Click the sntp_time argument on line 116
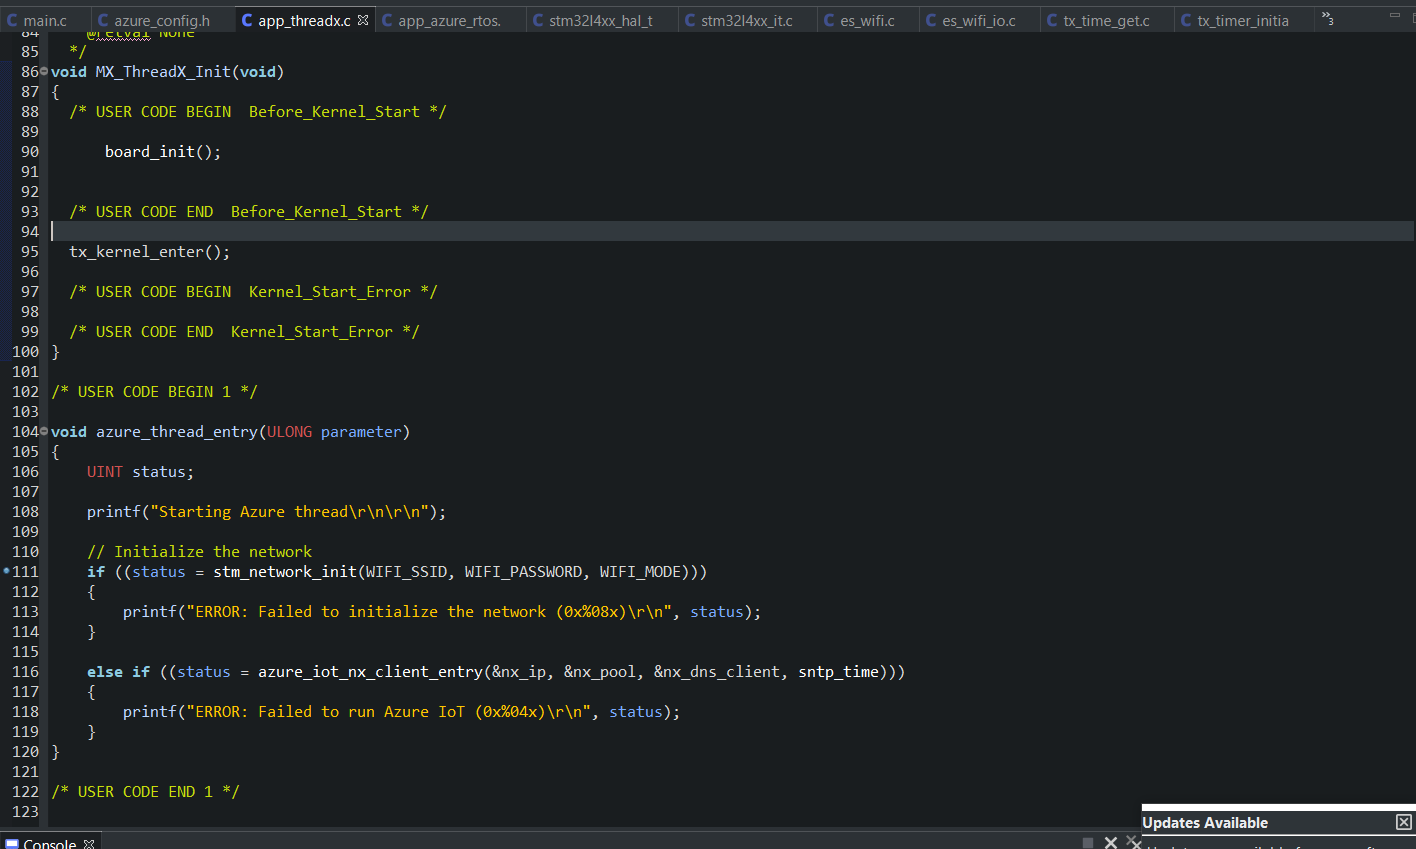The width and height of the screenshot is (1416, 849). [x=838, y=672]
